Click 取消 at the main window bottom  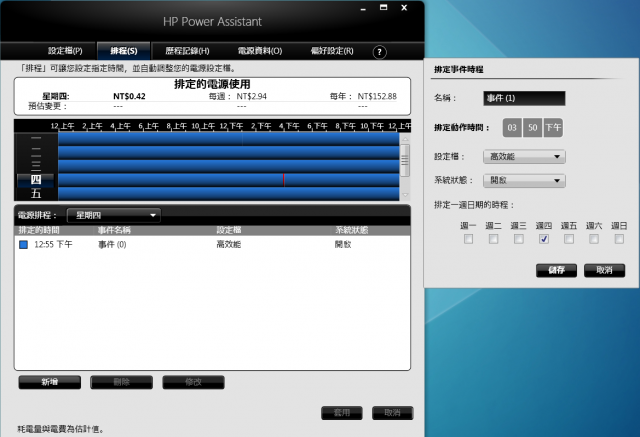point(393,413)
